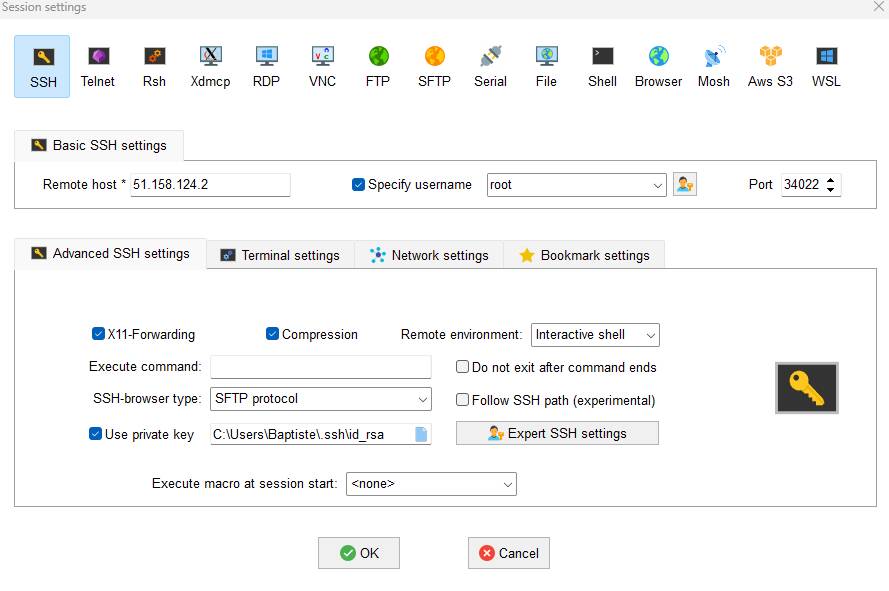889x591 pixels.
Task: Select the SSH session type
Action: coord(43,66)
